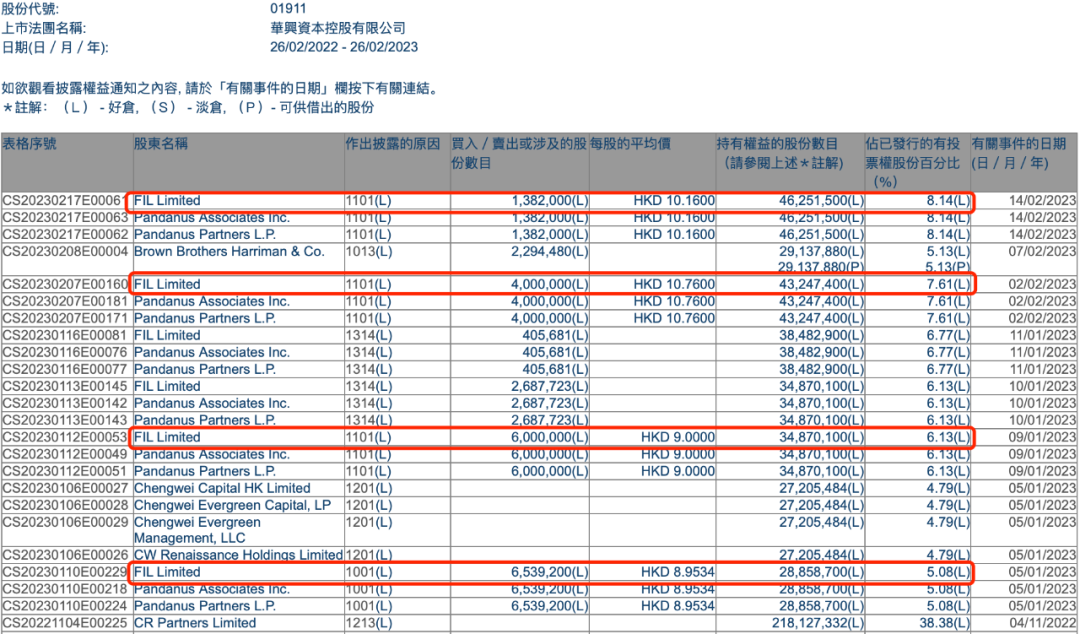Click 6.77(L) in row CS20230116E00081

click(x=948, y=335)
